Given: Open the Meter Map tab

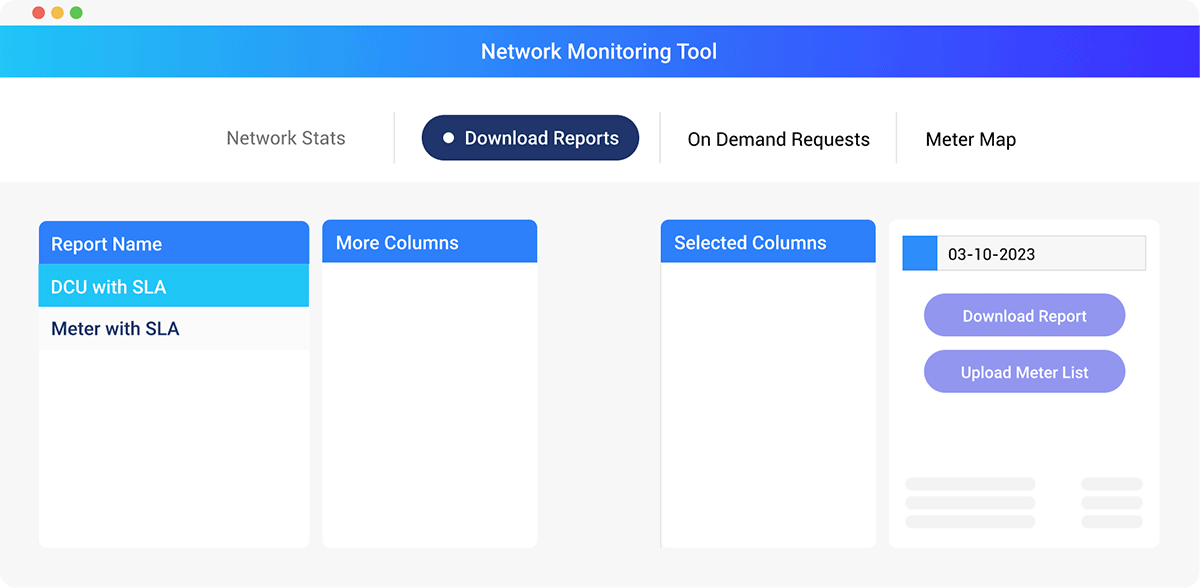Looking at the screenshot, I should coord(970,140).
